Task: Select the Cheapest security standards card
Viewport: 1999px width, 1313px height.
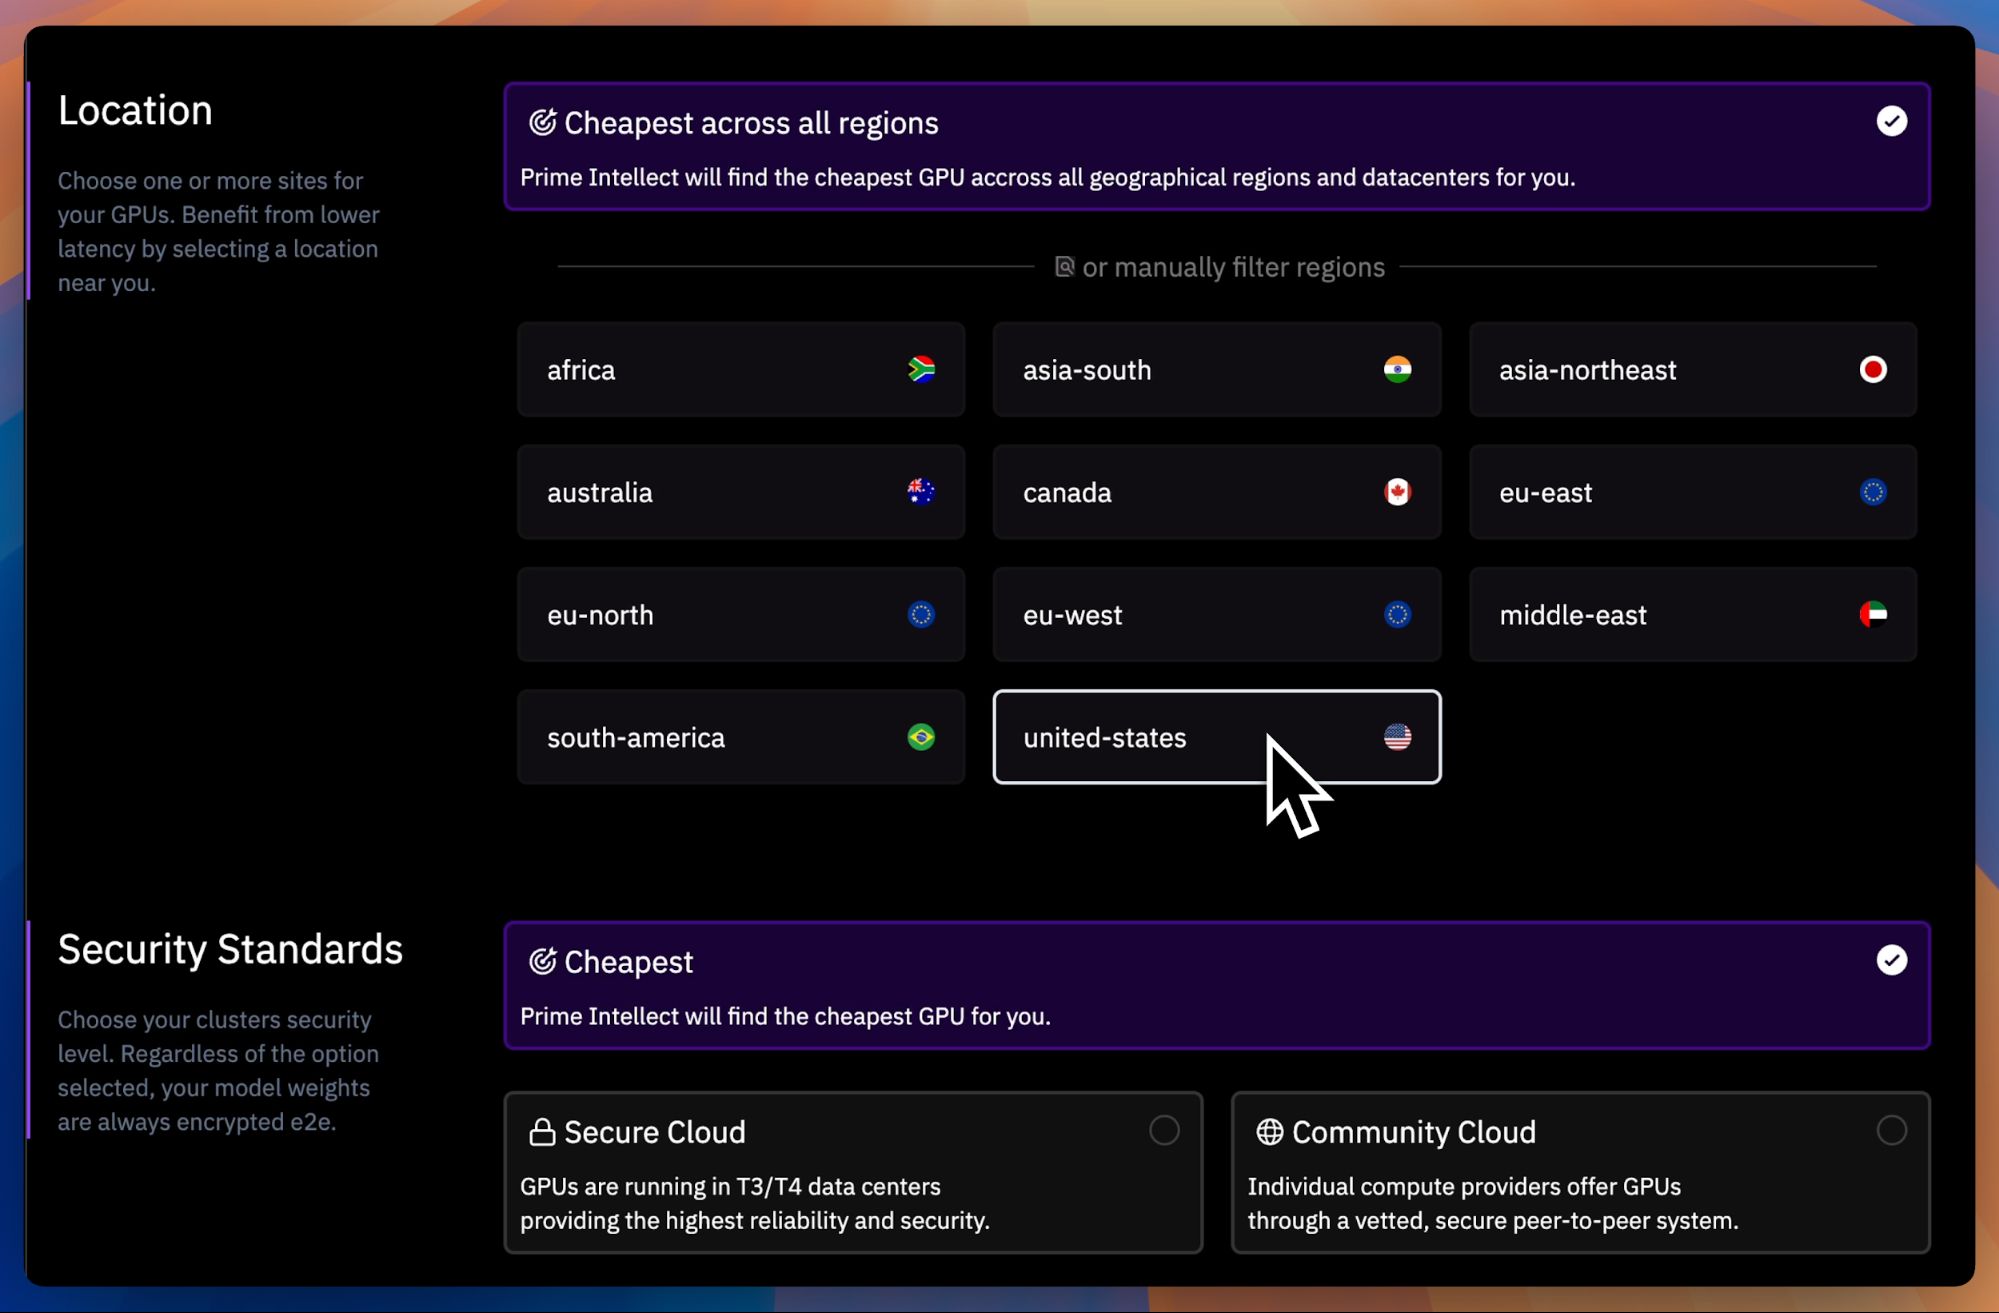Action: pos(1216,985)
